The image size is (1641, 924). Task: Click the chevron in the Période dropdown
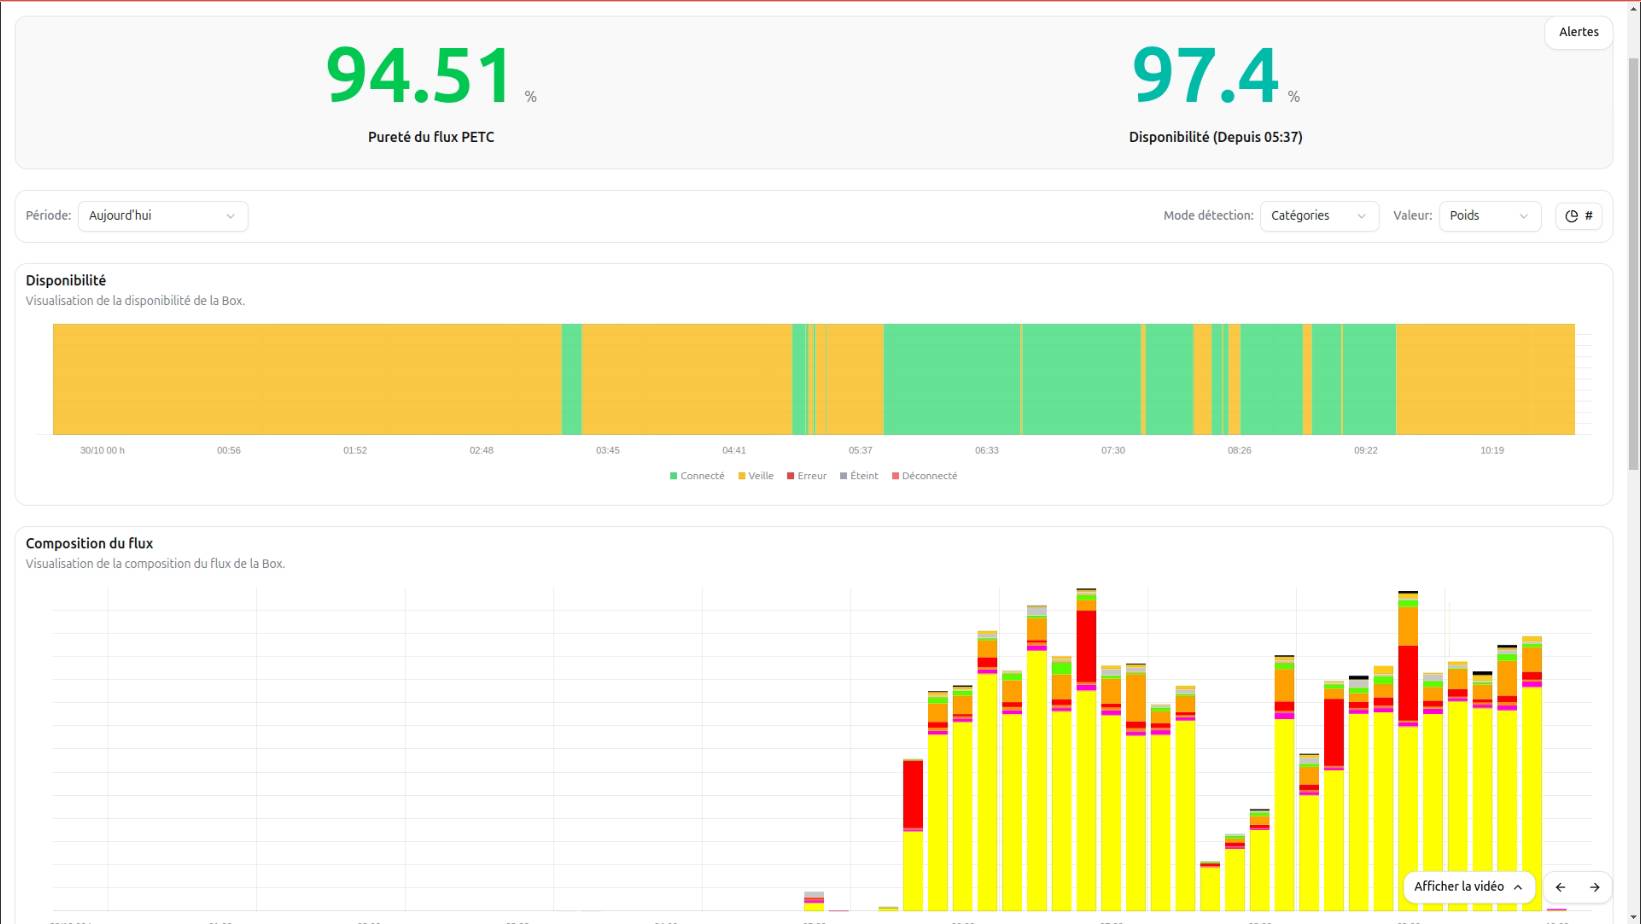230,216
